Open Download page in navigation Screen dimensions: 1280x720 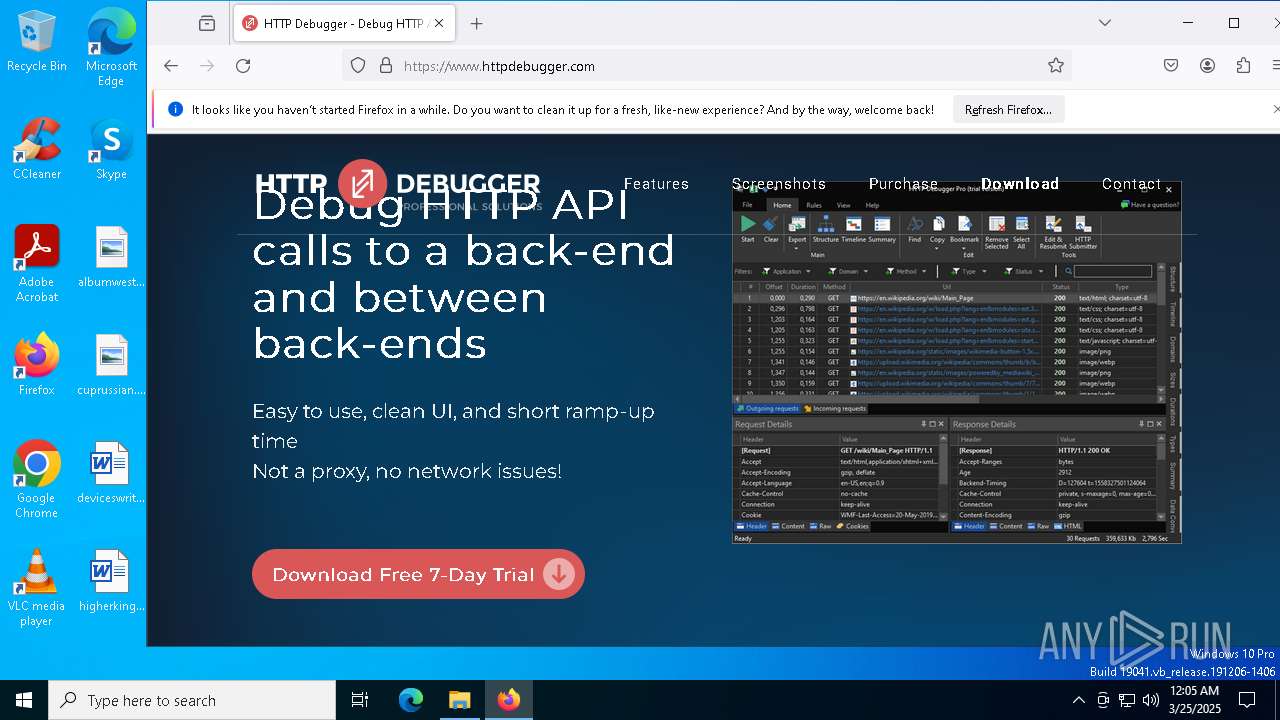click(1020, 184)
